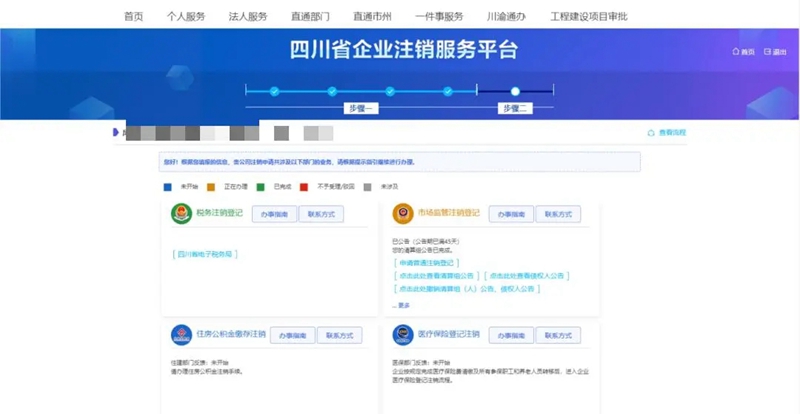
Task: Expand the ...更多 link in the market supervision card
Action: [401, 305]
